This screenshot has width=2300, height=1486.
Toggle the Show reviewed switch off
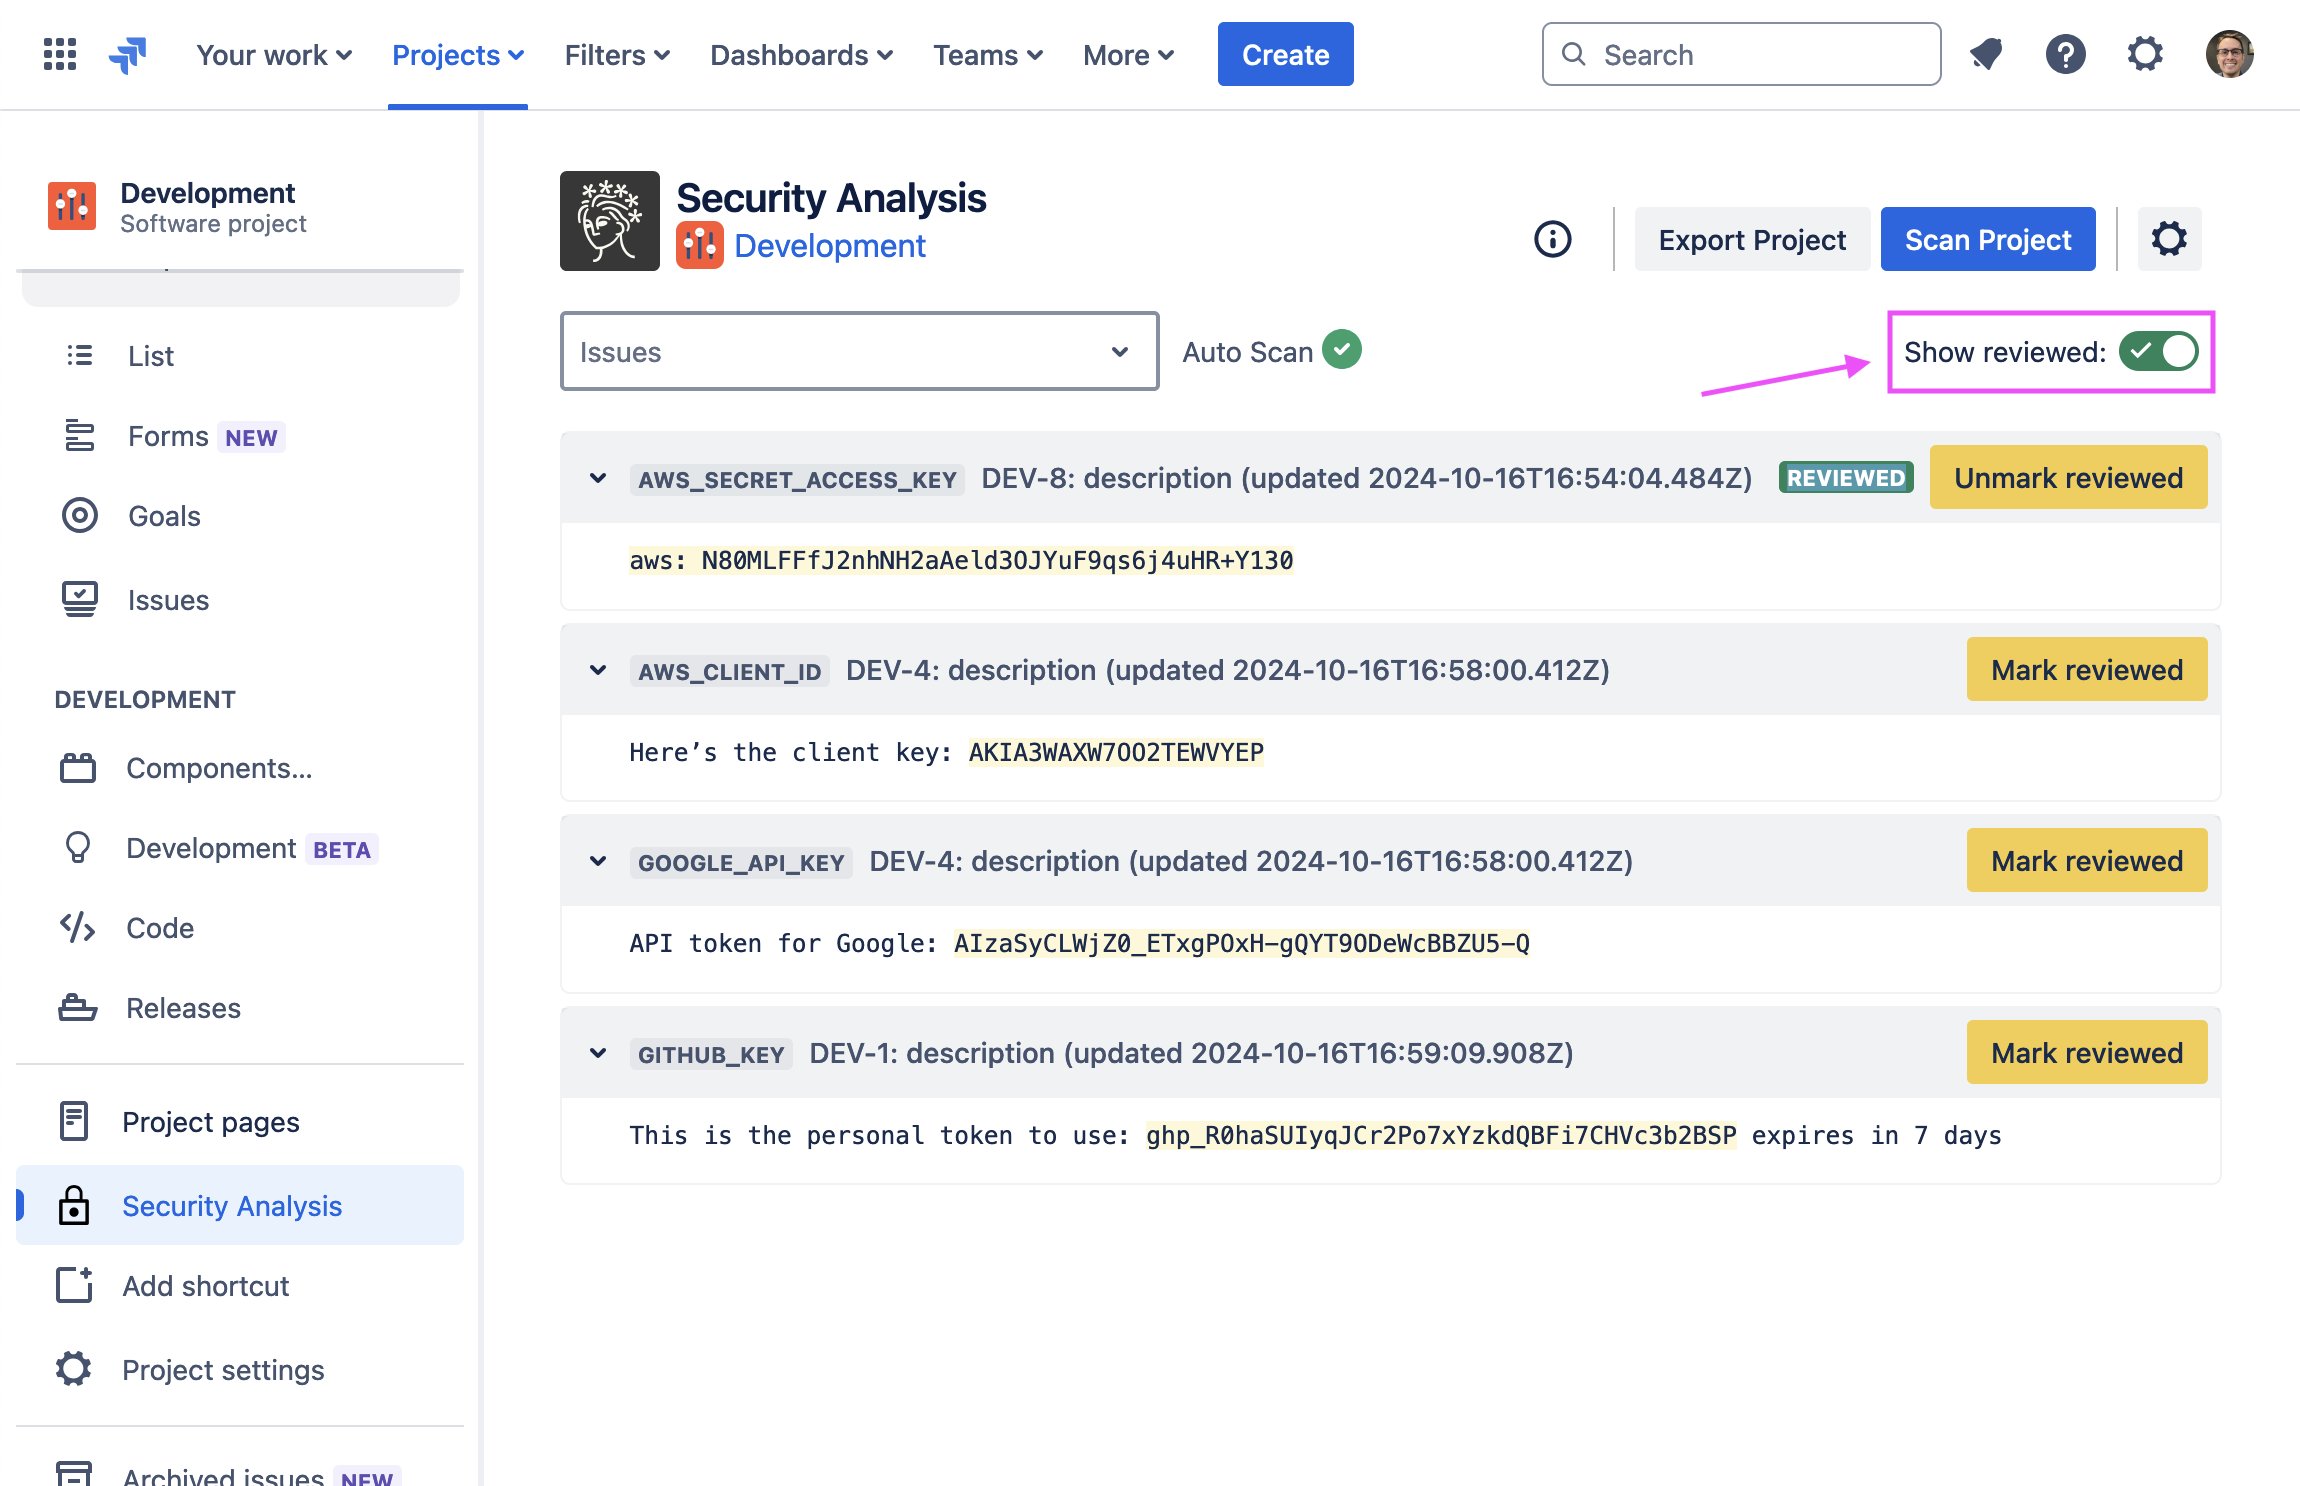2158,352
